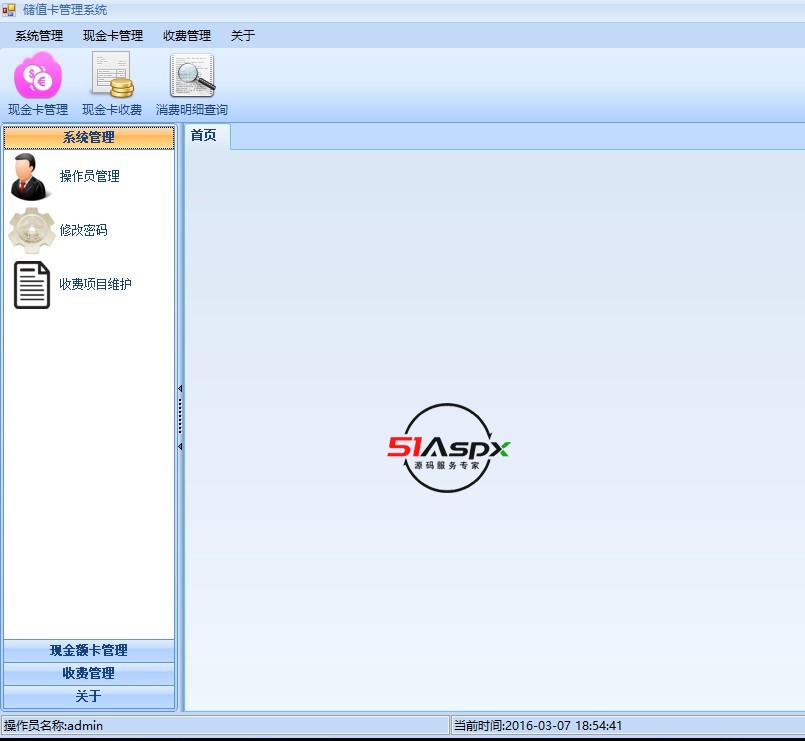Click the 51Aspx logo image
Screen dimensions: 805x741
click(x=448, y=448)
